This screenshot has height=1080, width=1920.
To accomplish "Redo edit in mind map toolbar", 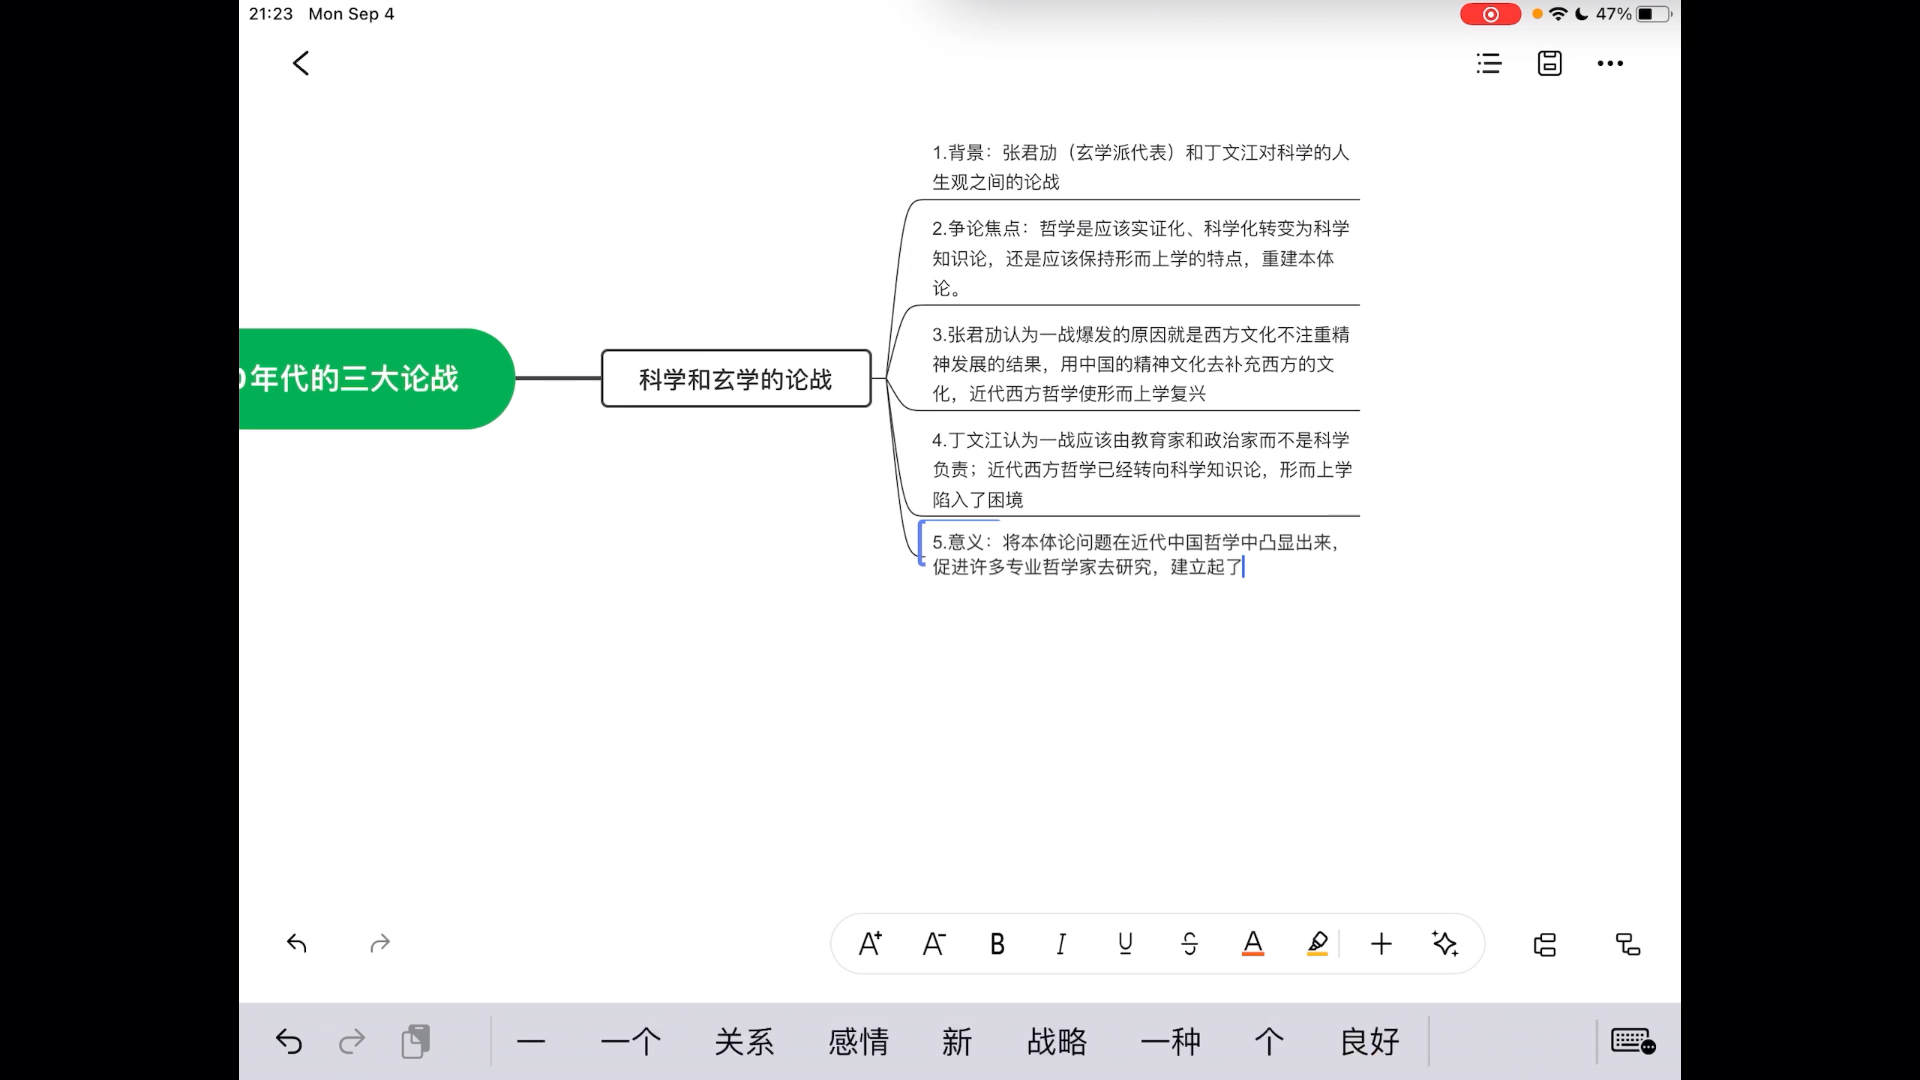I will coord(380,943).
